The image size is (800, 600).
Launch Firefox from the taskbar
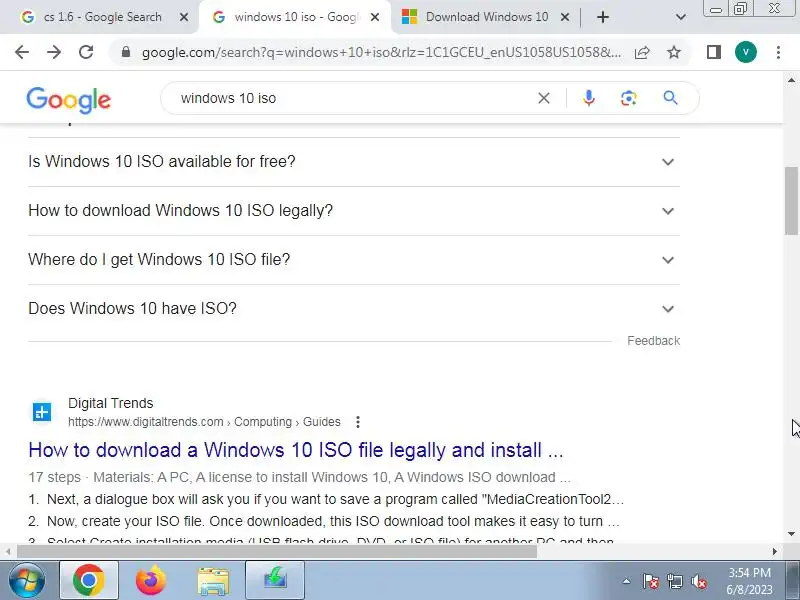click(x=151, y=580)
